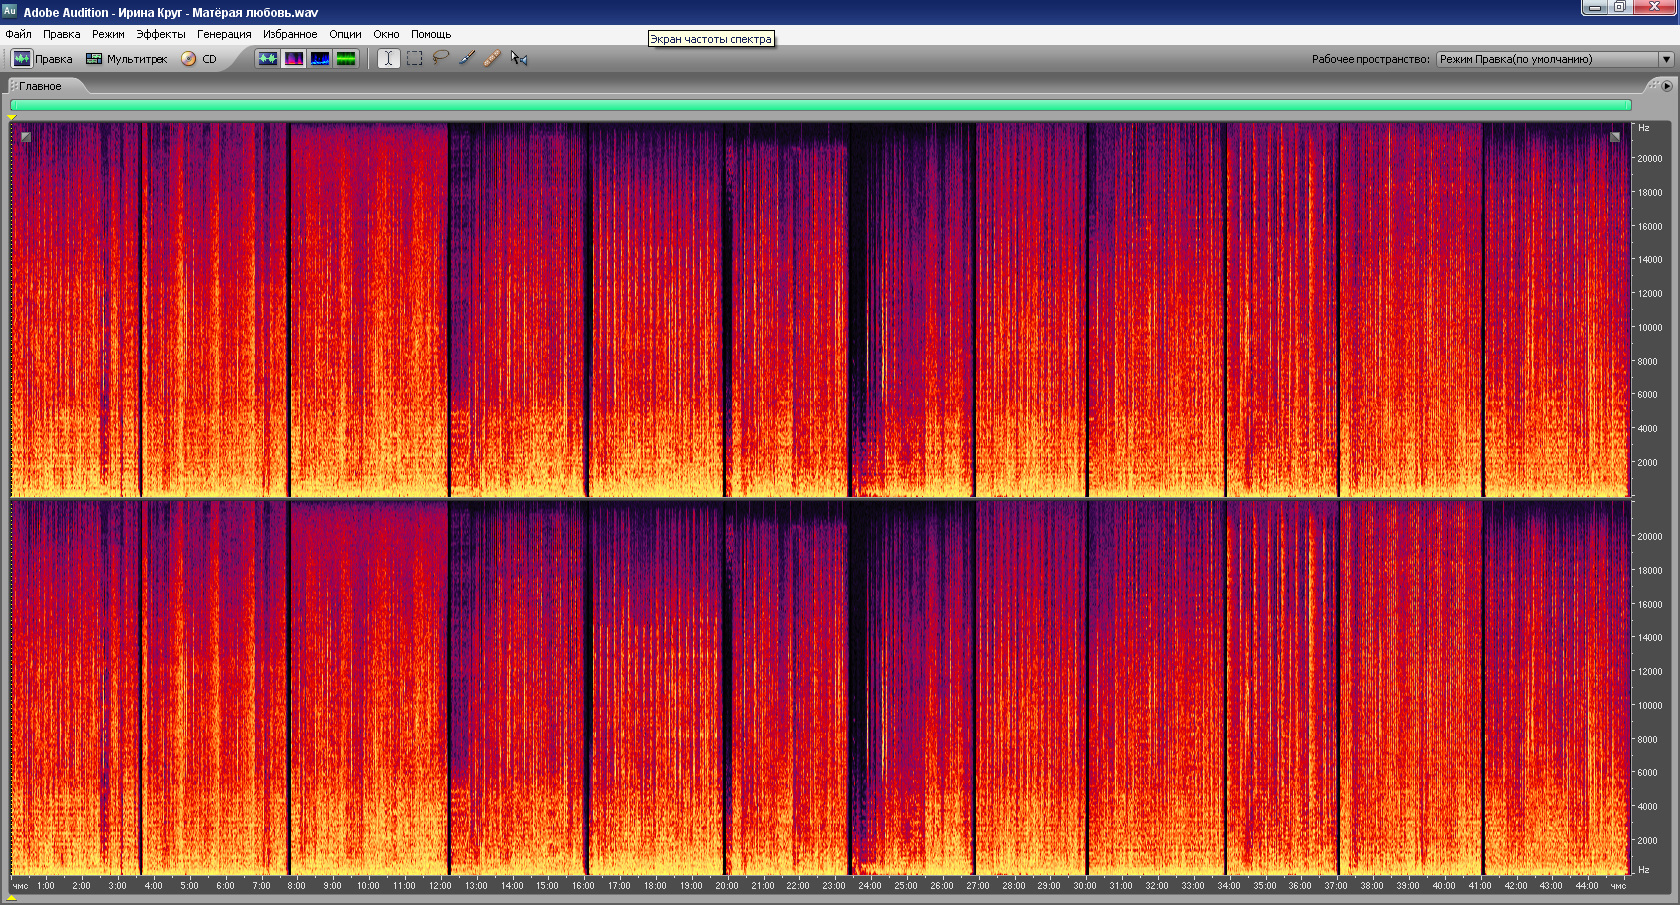This screenshot has height=905, width=1680.
Task: Click 10000 on the upper channel frequency scale
Action: click(x=1649, y=327)
